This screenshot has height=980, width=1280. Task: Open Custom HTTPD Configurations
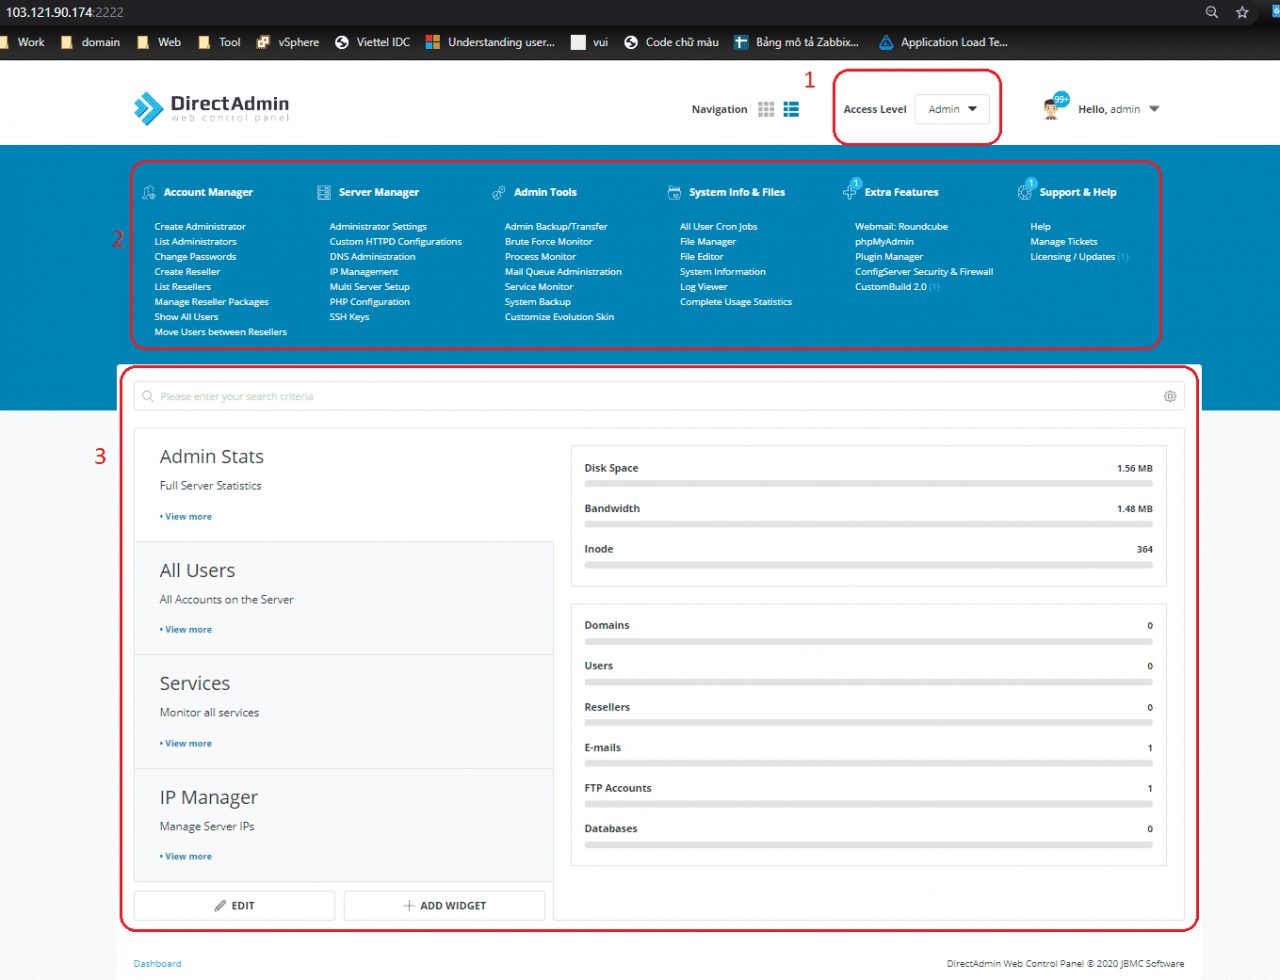pos(396,242)
